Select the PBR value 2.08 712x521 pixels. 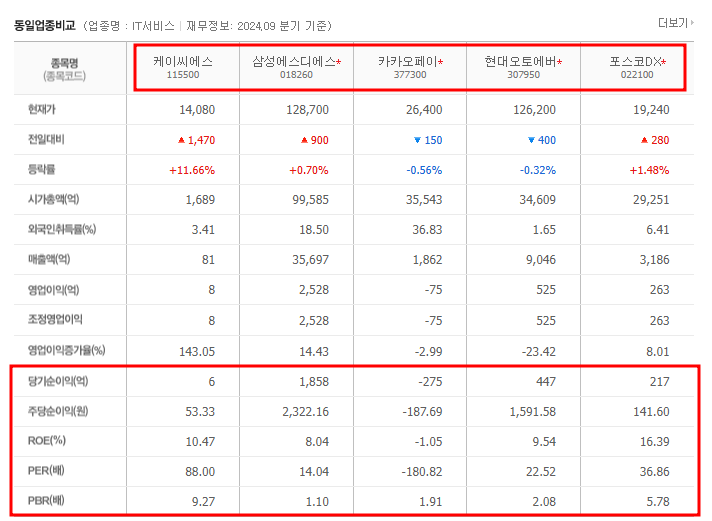click(544, 502)
